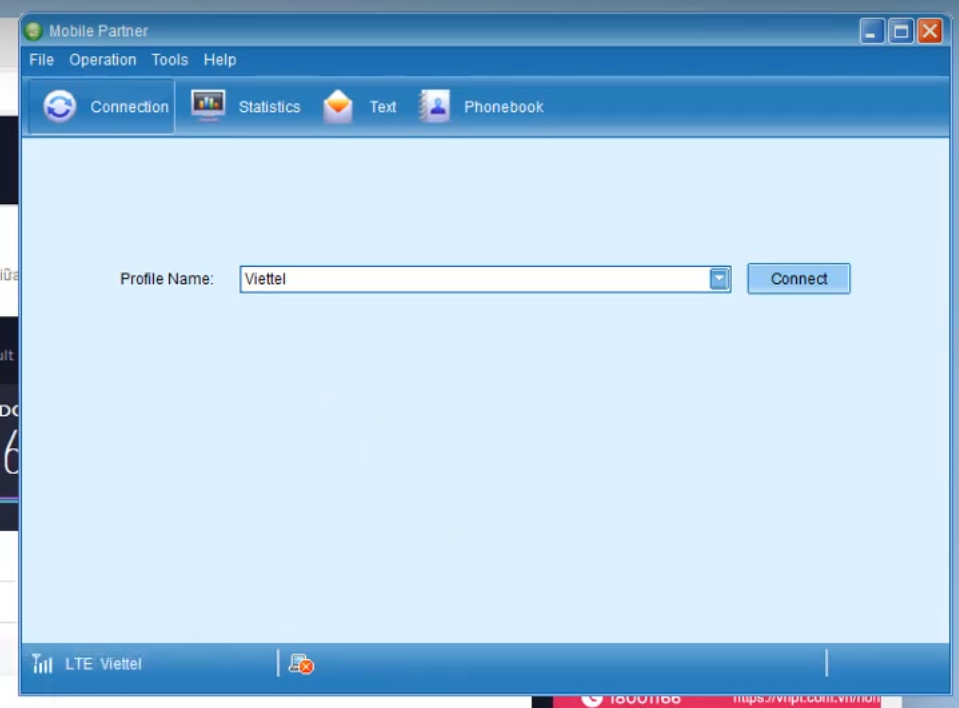Switch to the Statistics tab label
This screenshot has width=959, height=708.
click(x=269, y=107)
